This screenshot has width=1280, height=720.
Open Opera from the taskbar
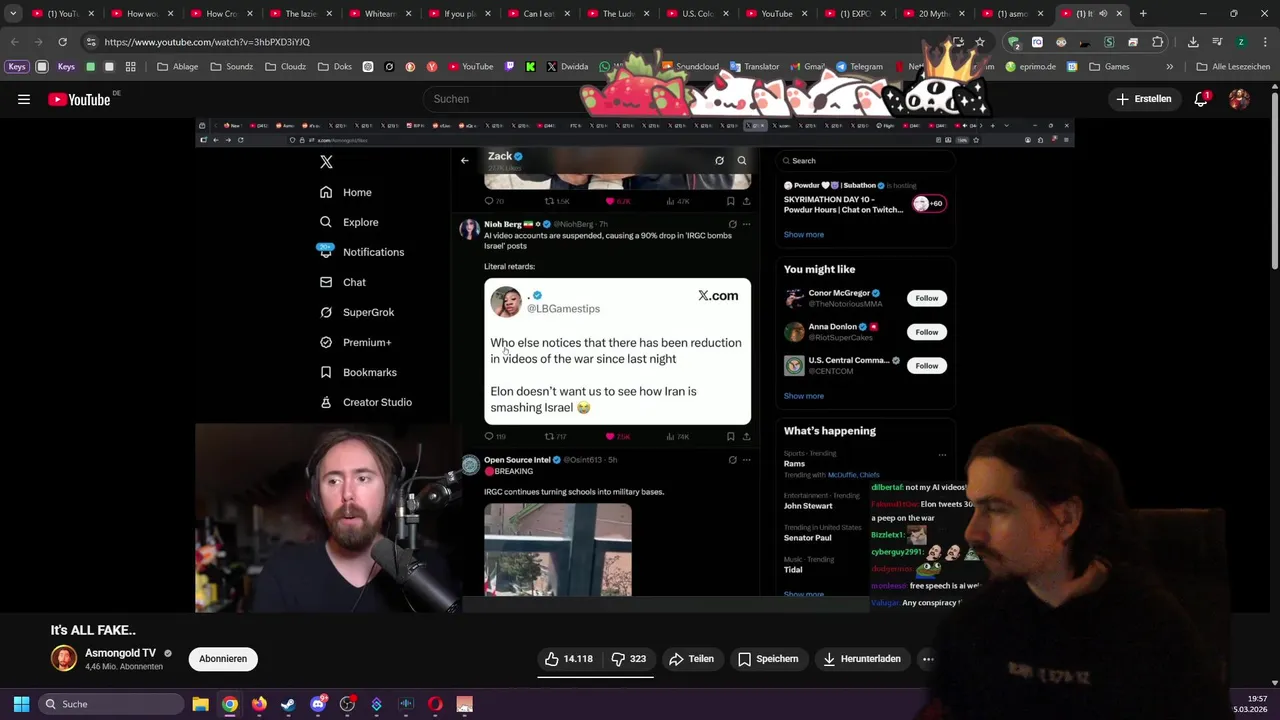click(x=435, y=704)
